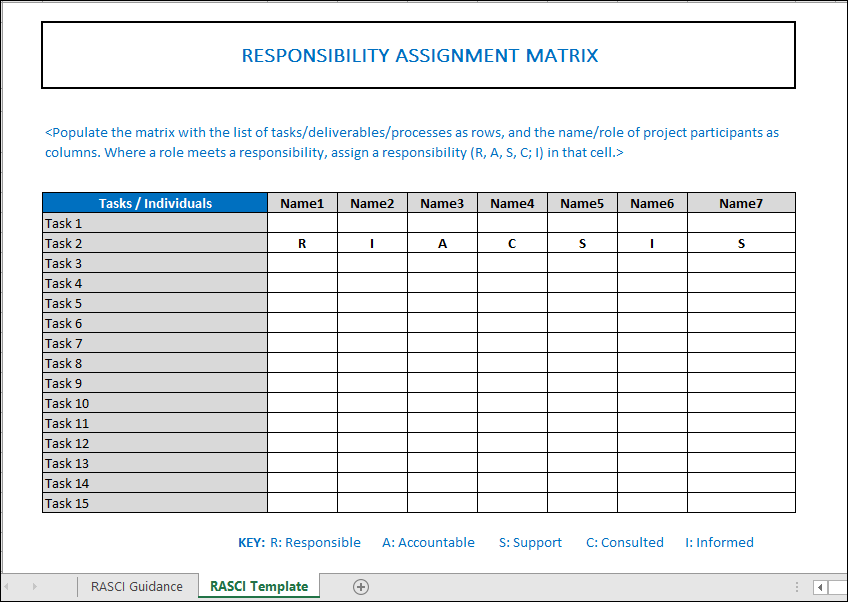Select the A cell under Name3
Viewport: 848px width, 602px height.
click(442, 243)
